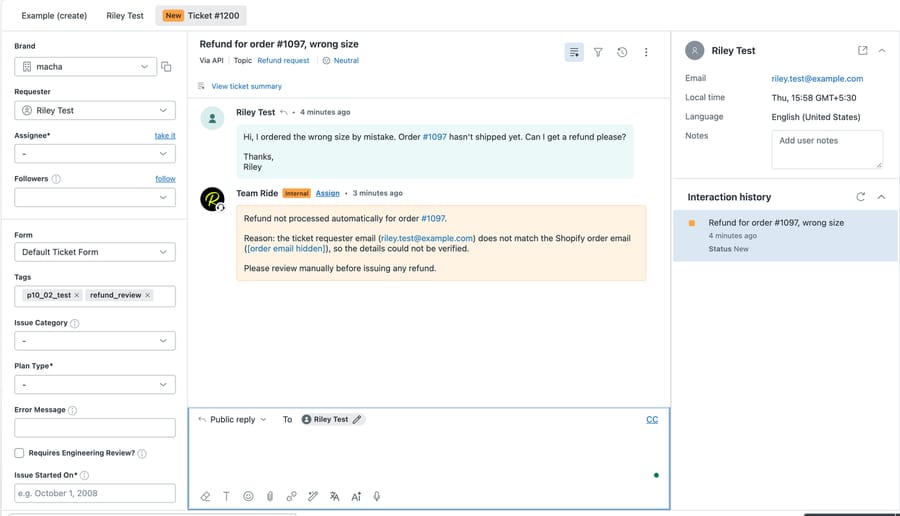Click the Error Message input field
Viewport: 900px width, 516px height.
[95, 428]
